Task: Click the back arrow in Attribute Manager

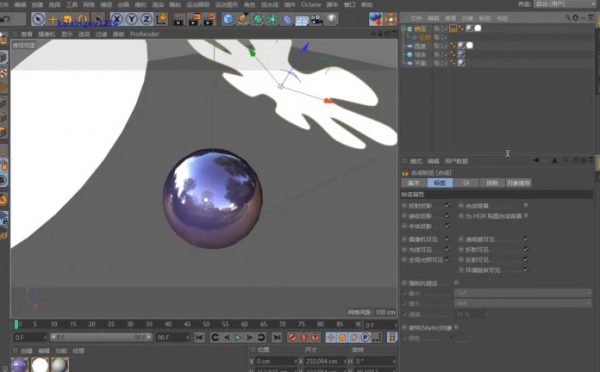Action: [536, 160]
